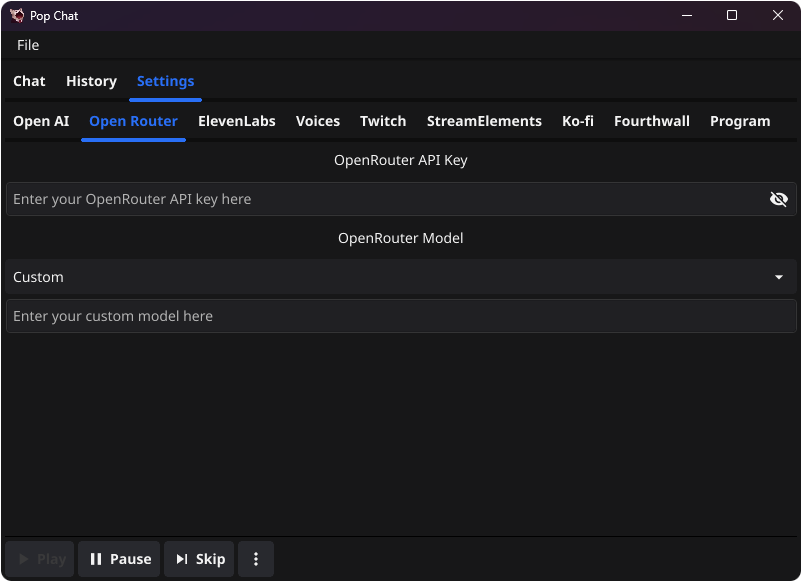Toggle API key visibility with the eye icon
This screenshot has height=582, width=802.
pos(779,198)
